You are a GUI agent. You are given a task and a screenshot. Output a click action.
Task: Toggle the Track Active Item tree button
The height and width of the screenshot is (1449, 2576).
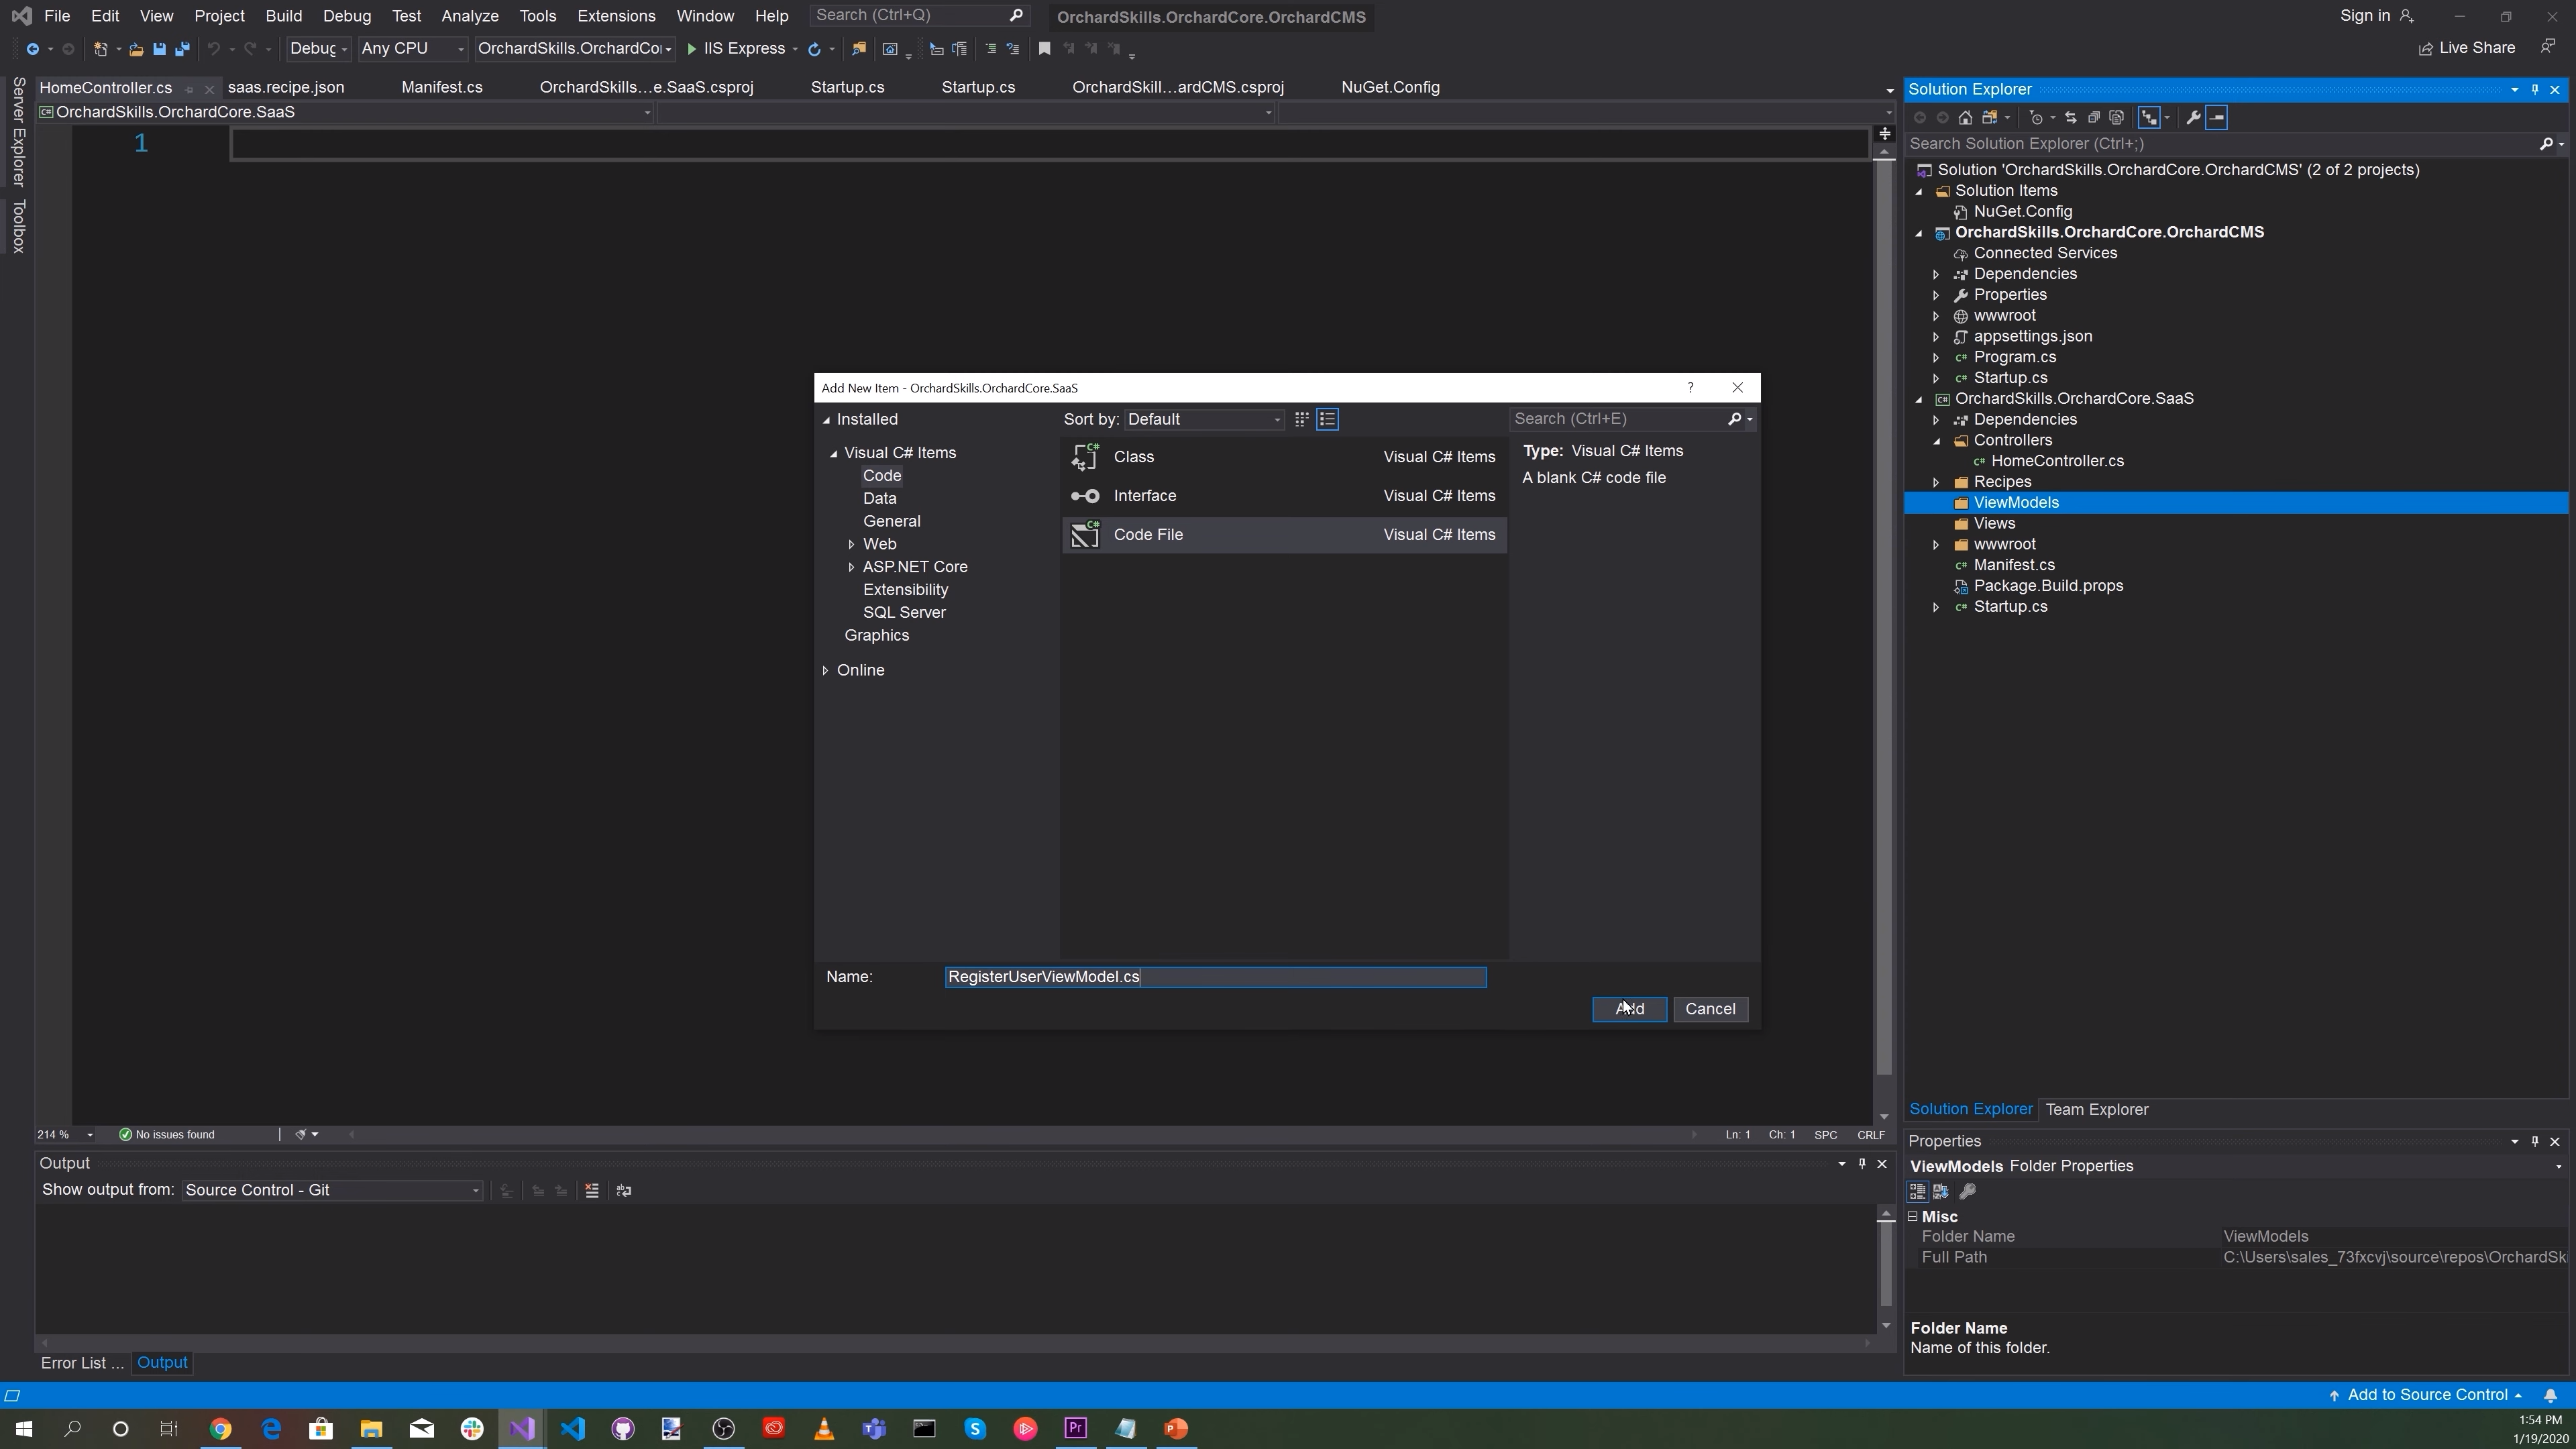(2148, 117)
